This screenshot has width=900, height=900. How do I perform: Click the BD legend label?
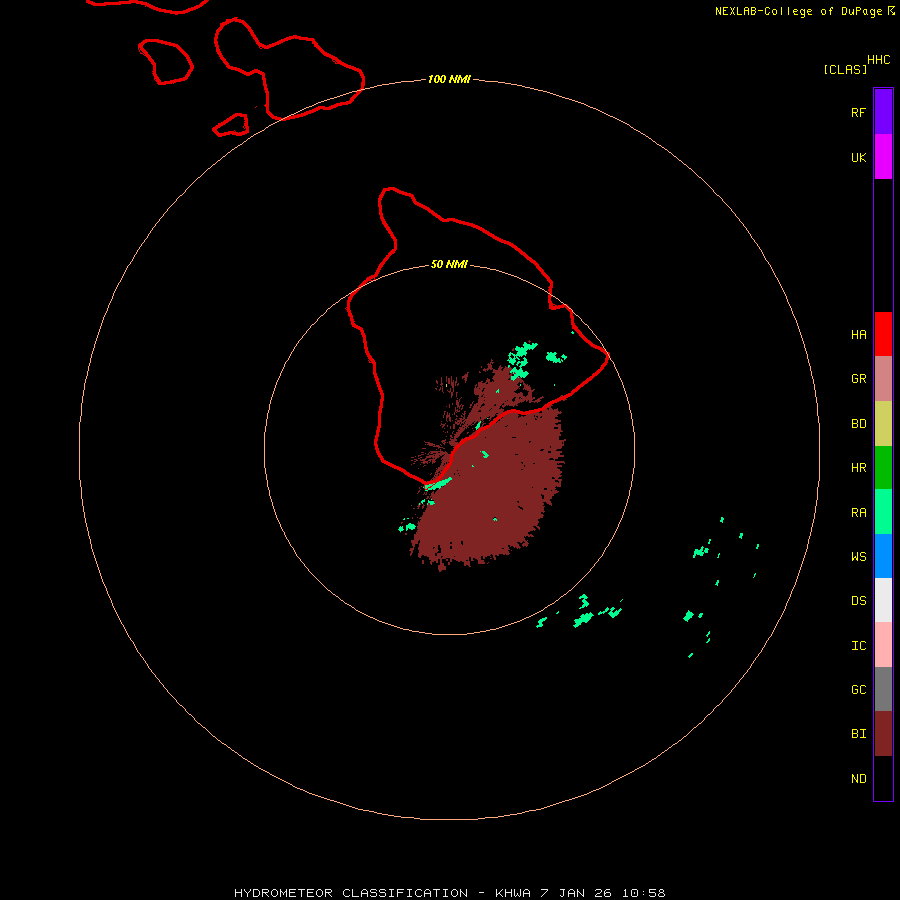click(x=858, y=424)
